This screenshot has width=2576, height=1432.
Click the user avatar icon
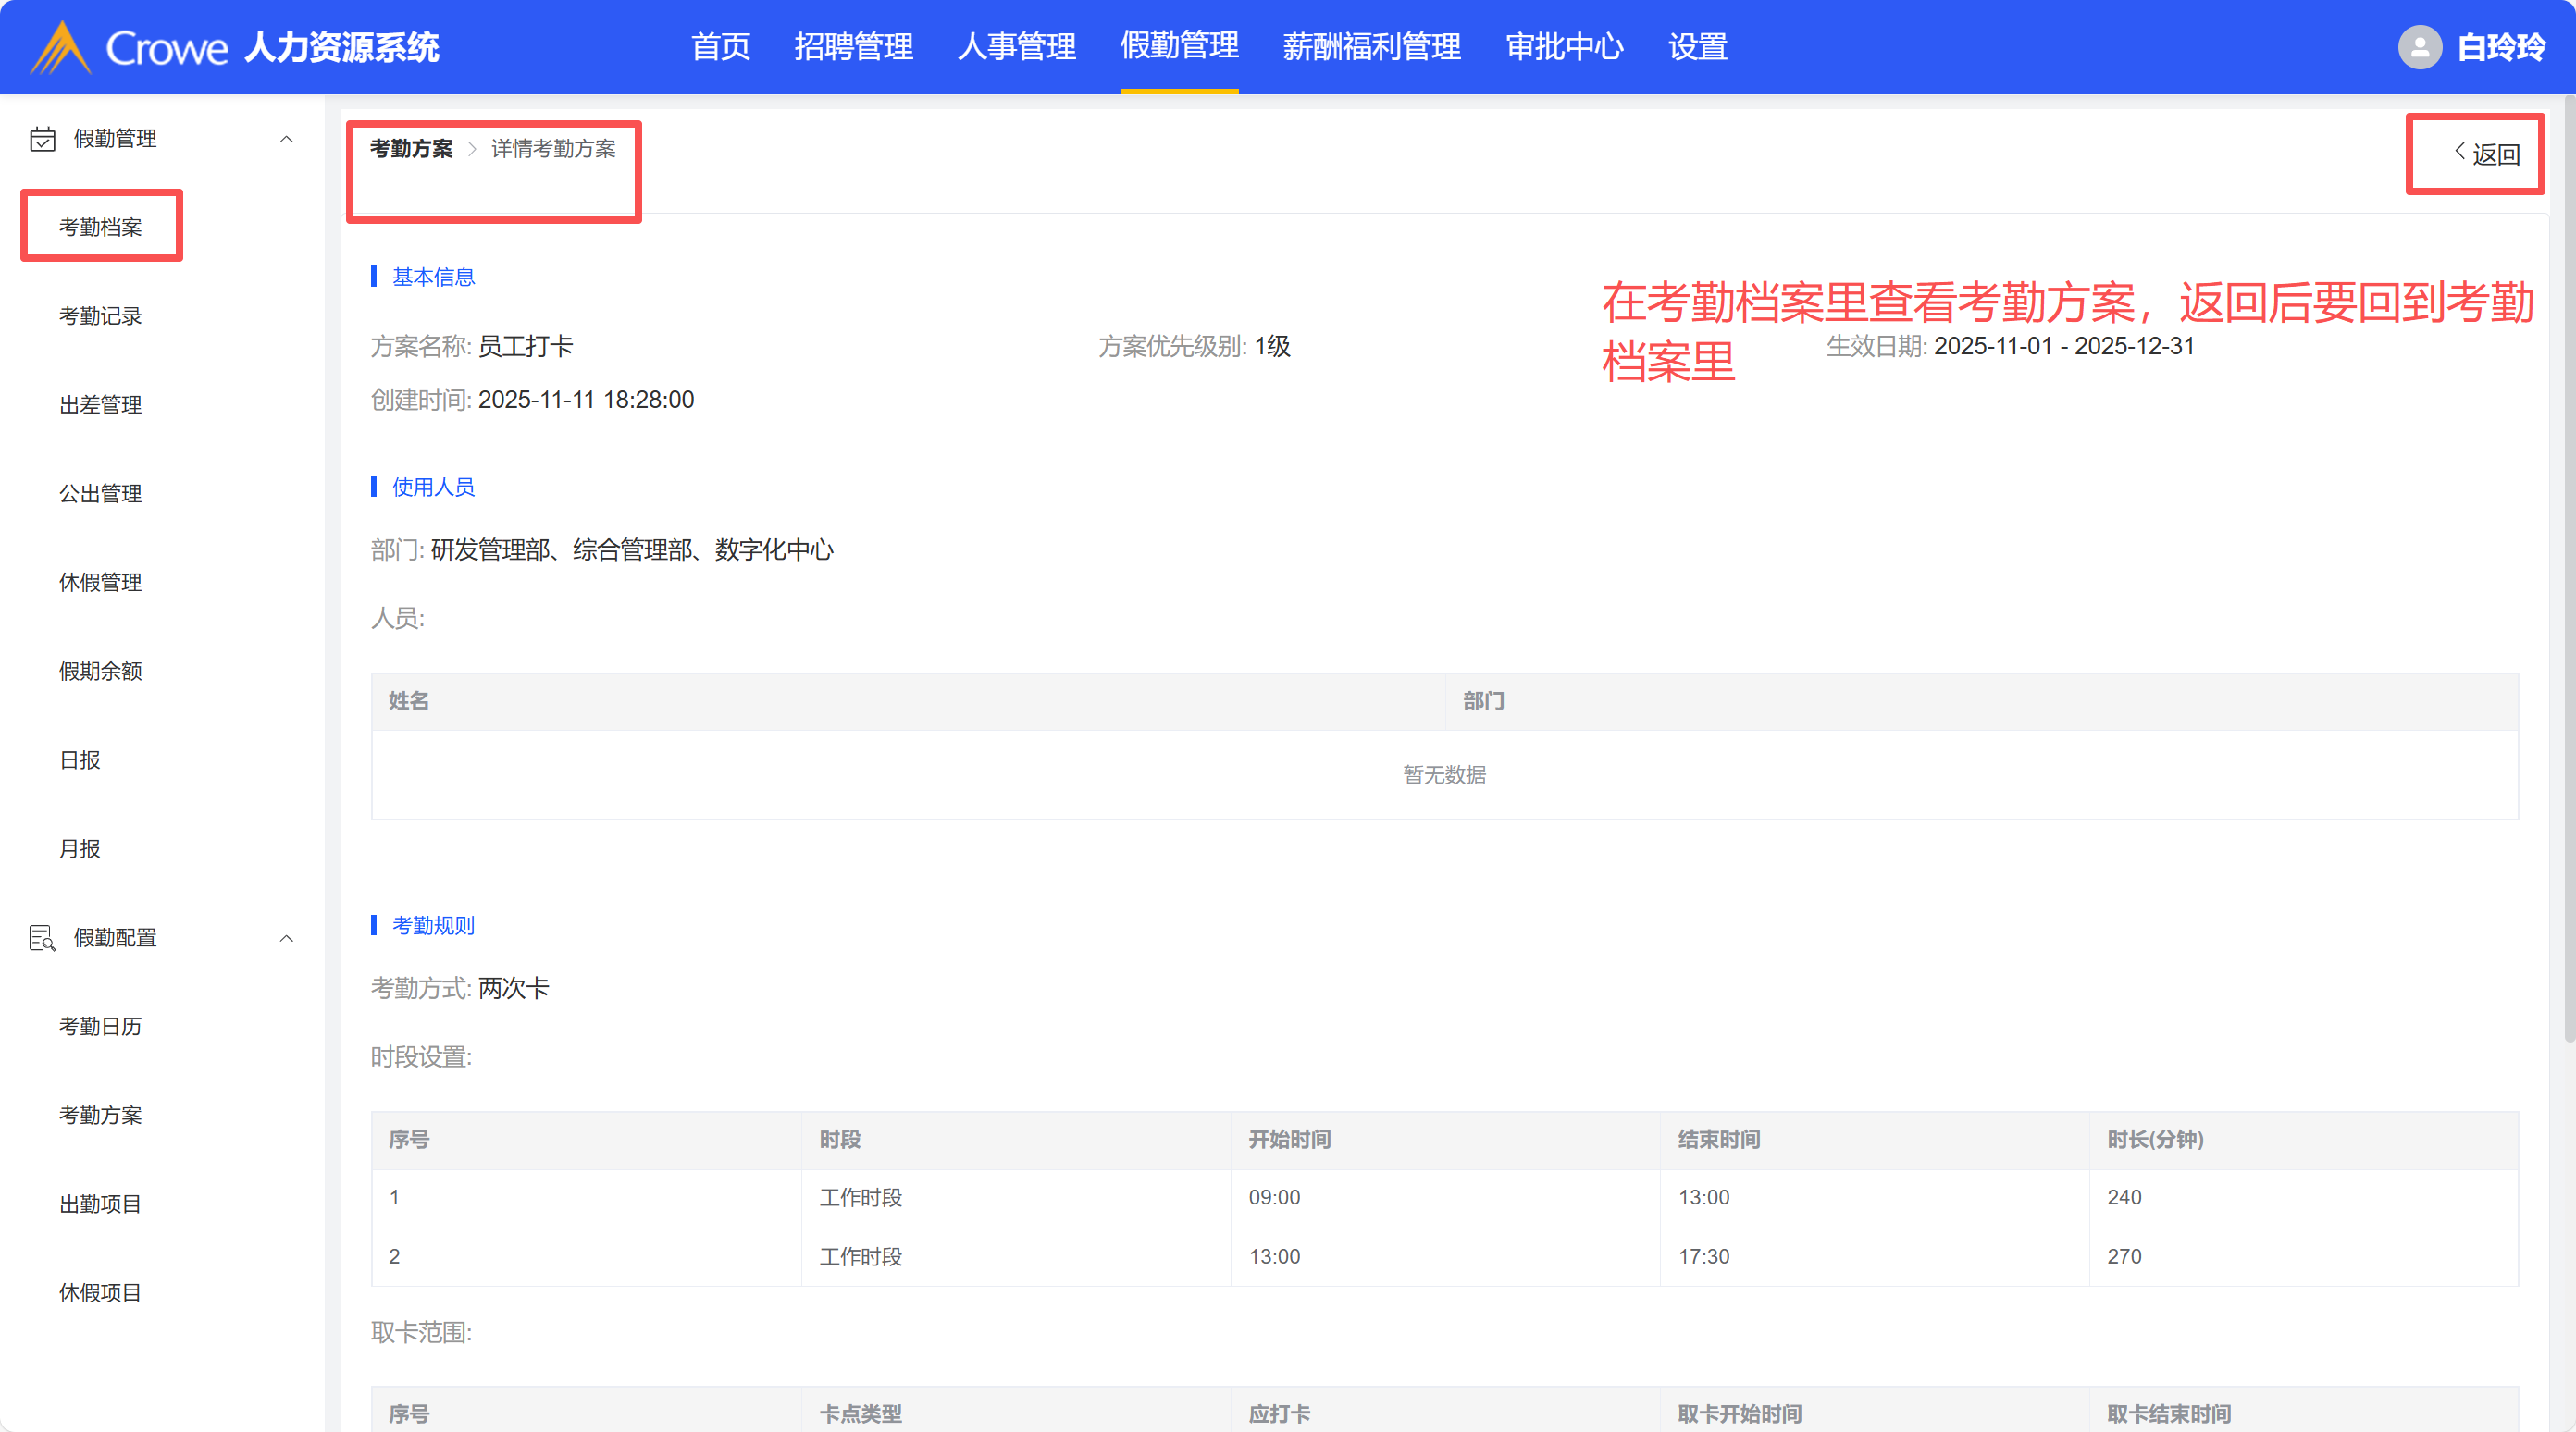[2419, 47]
